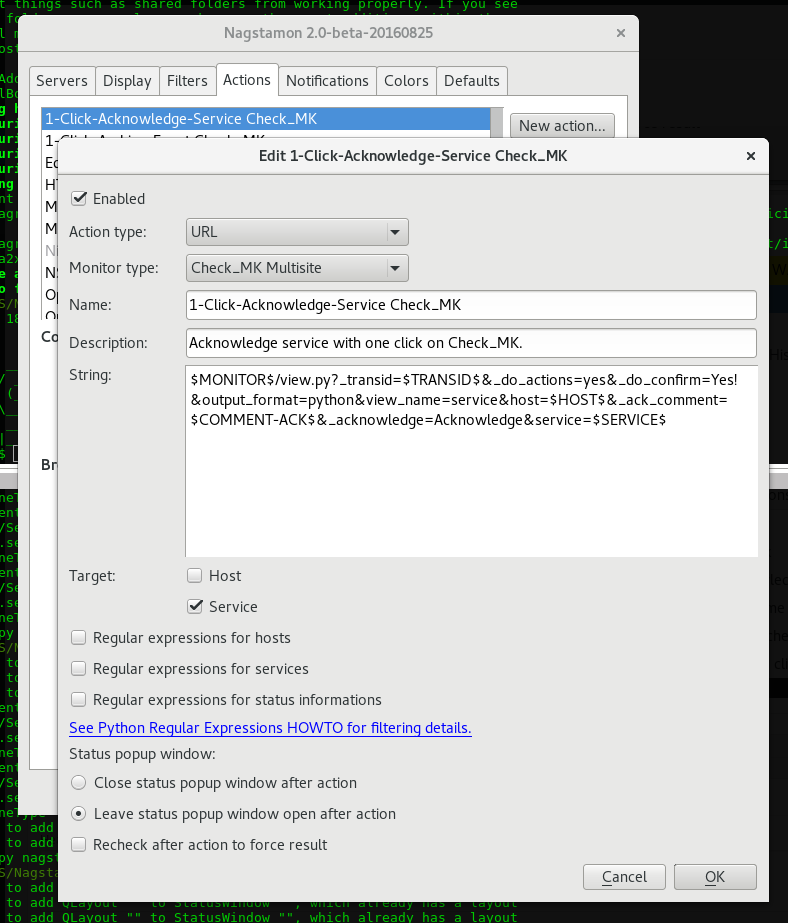Viewport: 788px width, 923px height.
Task: Click inside the String text area
Action: click(x=470, y=480)
